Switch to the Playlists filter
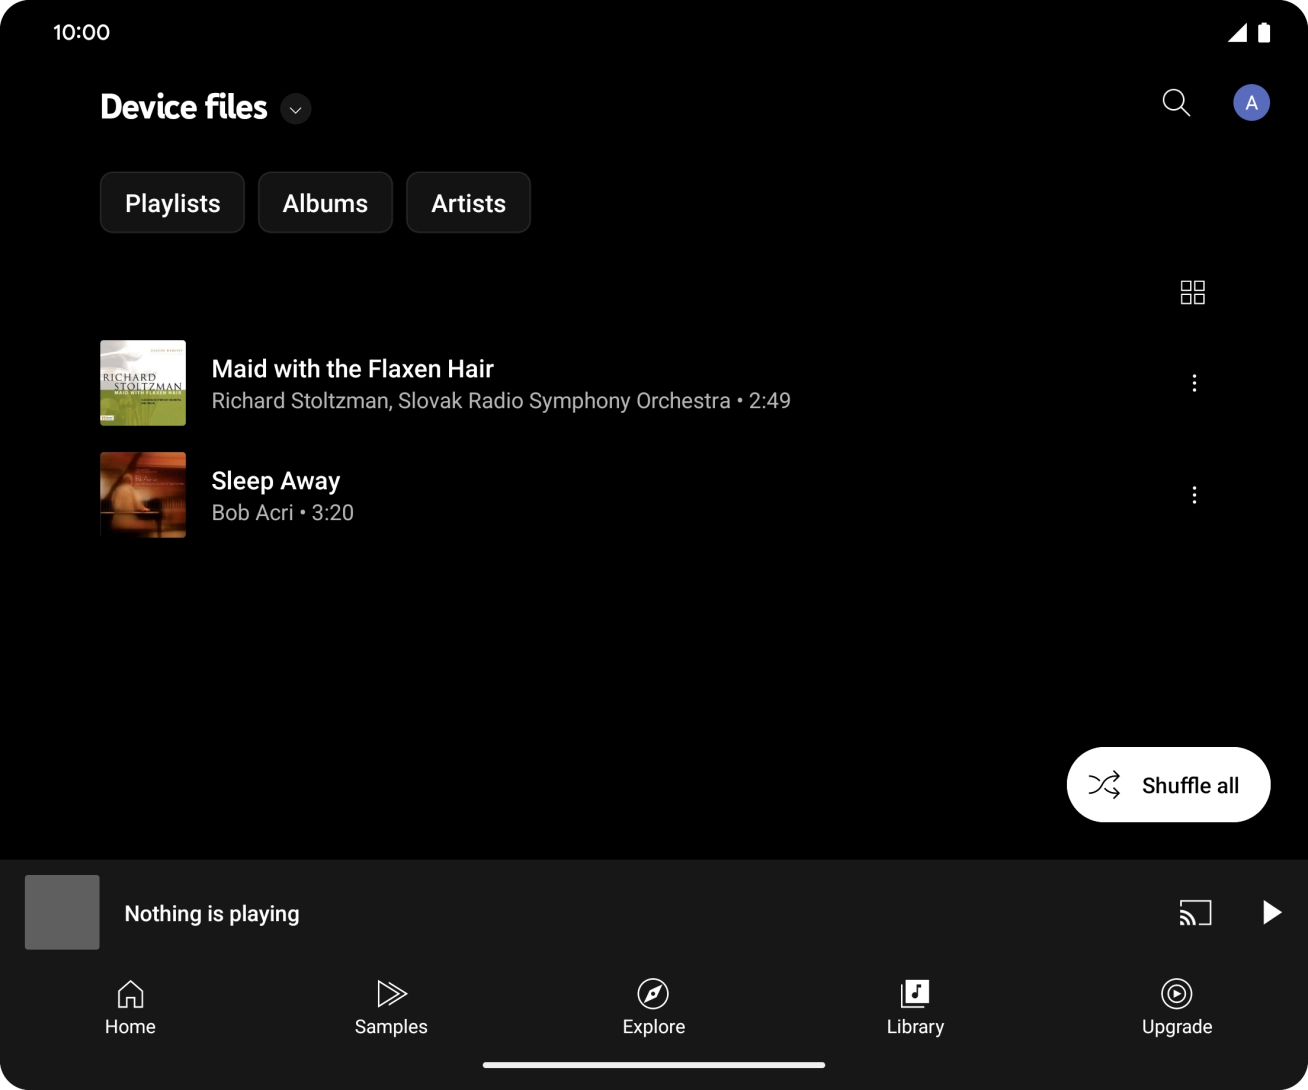Viewport: 1308px width, 1090px height. point(171,202)
